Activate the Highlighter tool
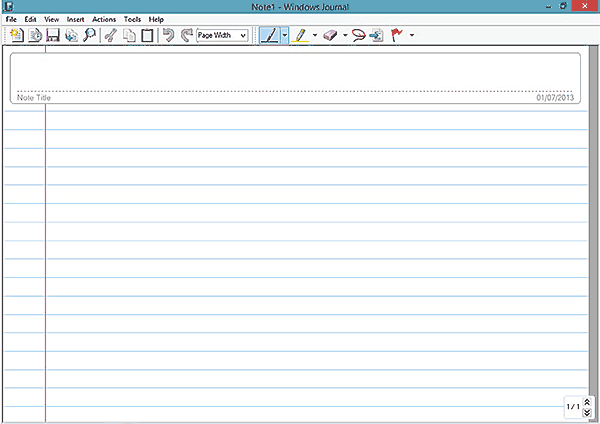600x424 pixels. [x=301, y=35]
